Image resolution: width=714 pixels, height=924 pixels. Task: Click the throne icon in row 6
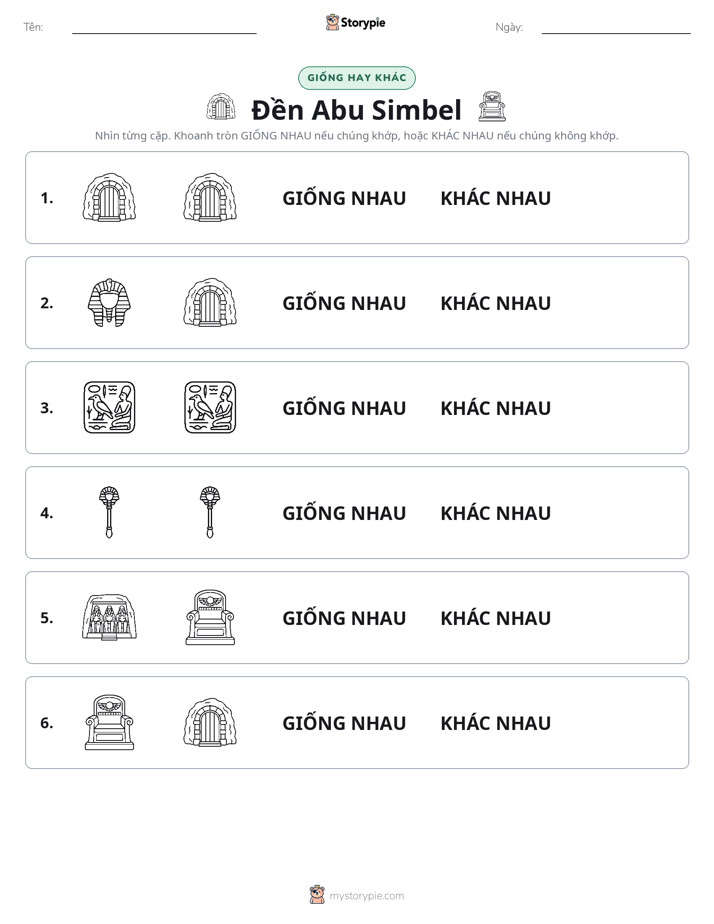coord(109,722)
